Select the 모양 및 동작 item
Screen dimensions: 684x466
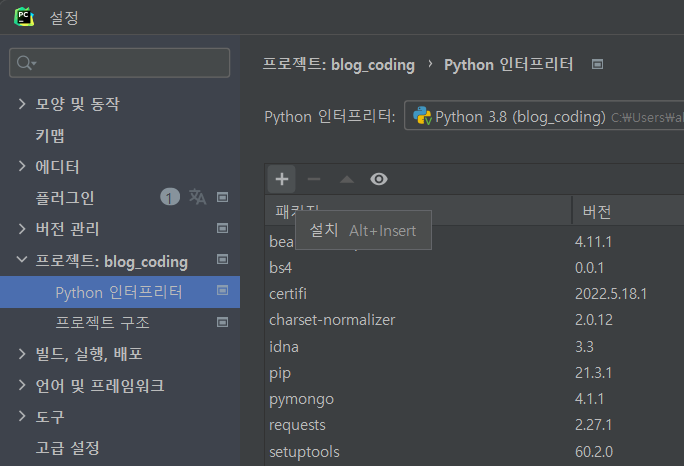[x=77, y=104]
